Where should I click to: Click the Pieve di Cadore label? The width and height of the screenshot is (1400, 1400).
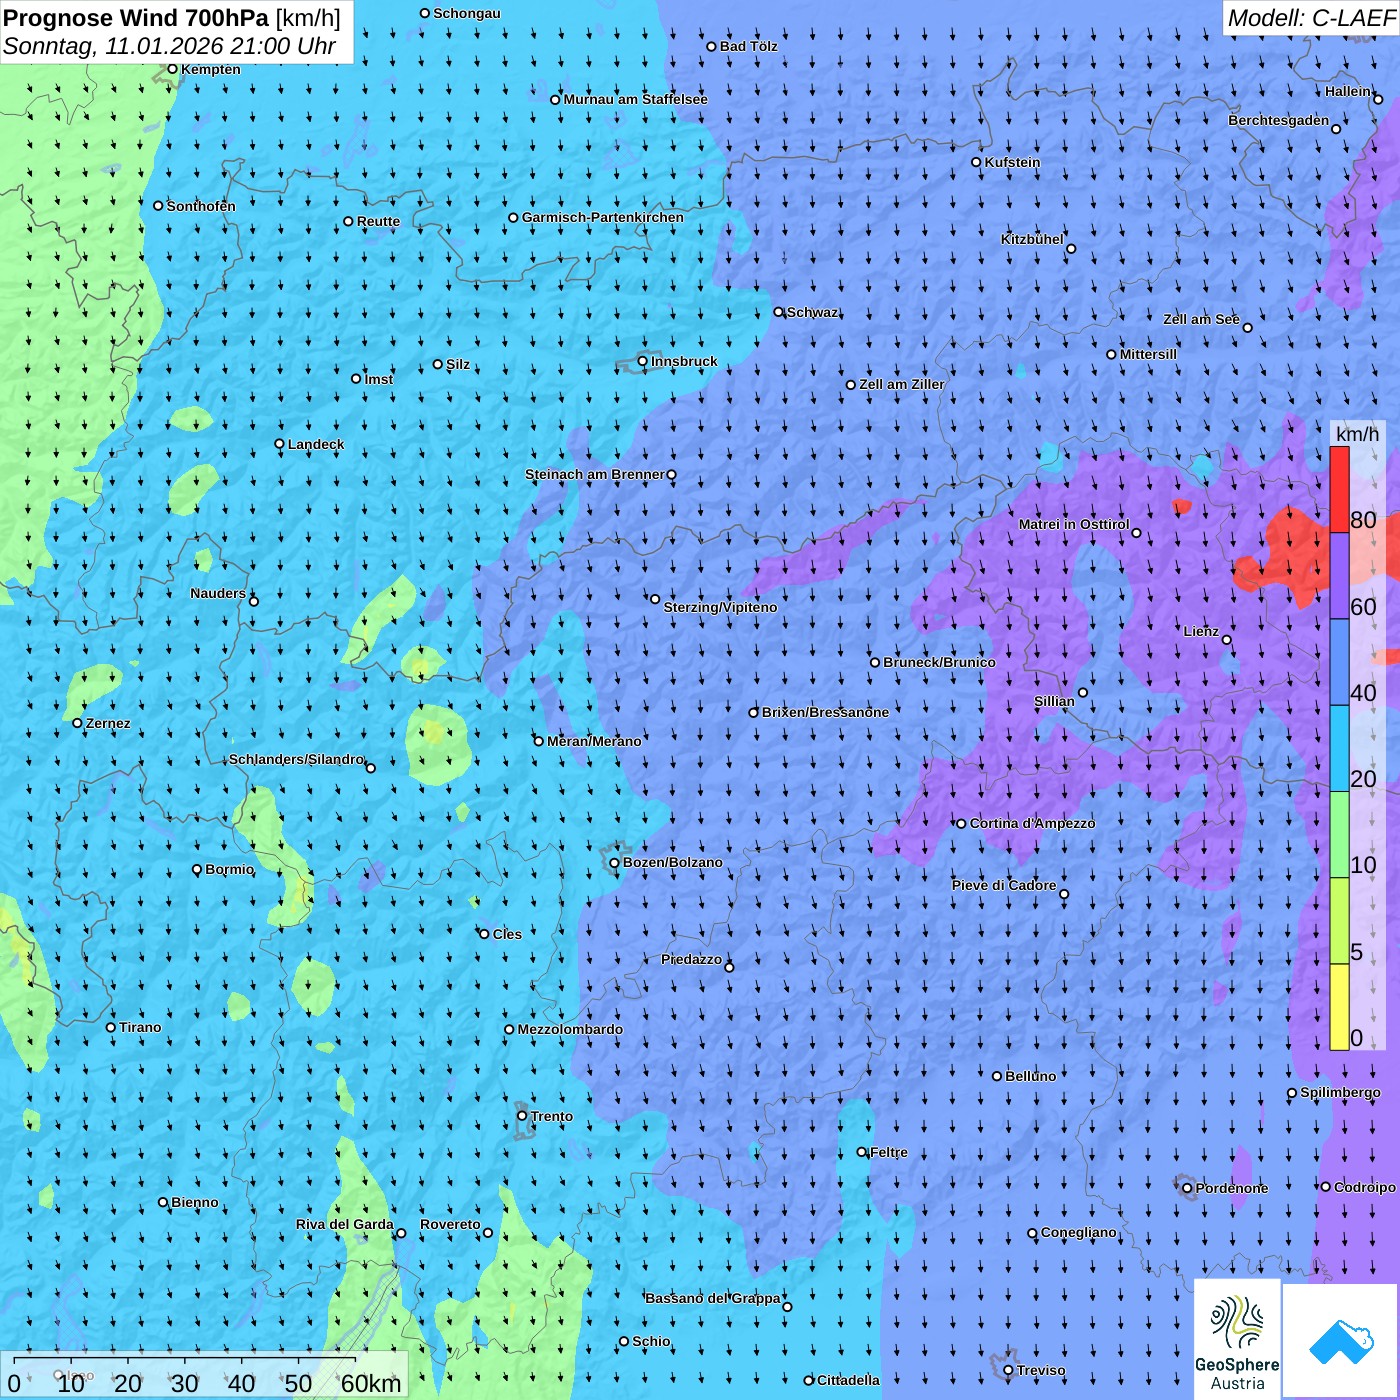(x=1003, y=885)
